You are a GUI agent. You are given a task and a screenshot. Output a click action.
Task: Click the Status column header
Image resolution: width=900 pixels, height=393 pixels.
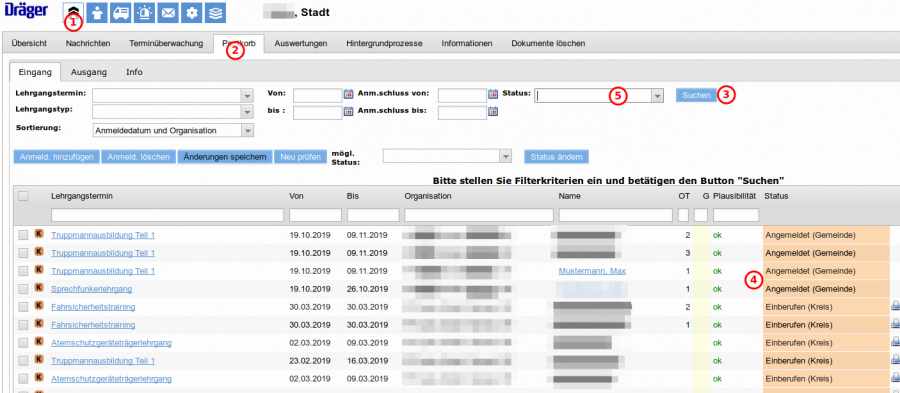(776, 196)
